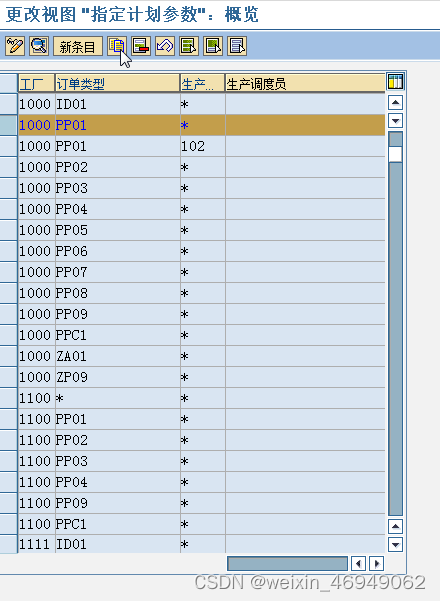Click the Select Block toolbar icon
Image resolution: width=440 pixels, height=601 pixels.
click(x=213, y=46)
